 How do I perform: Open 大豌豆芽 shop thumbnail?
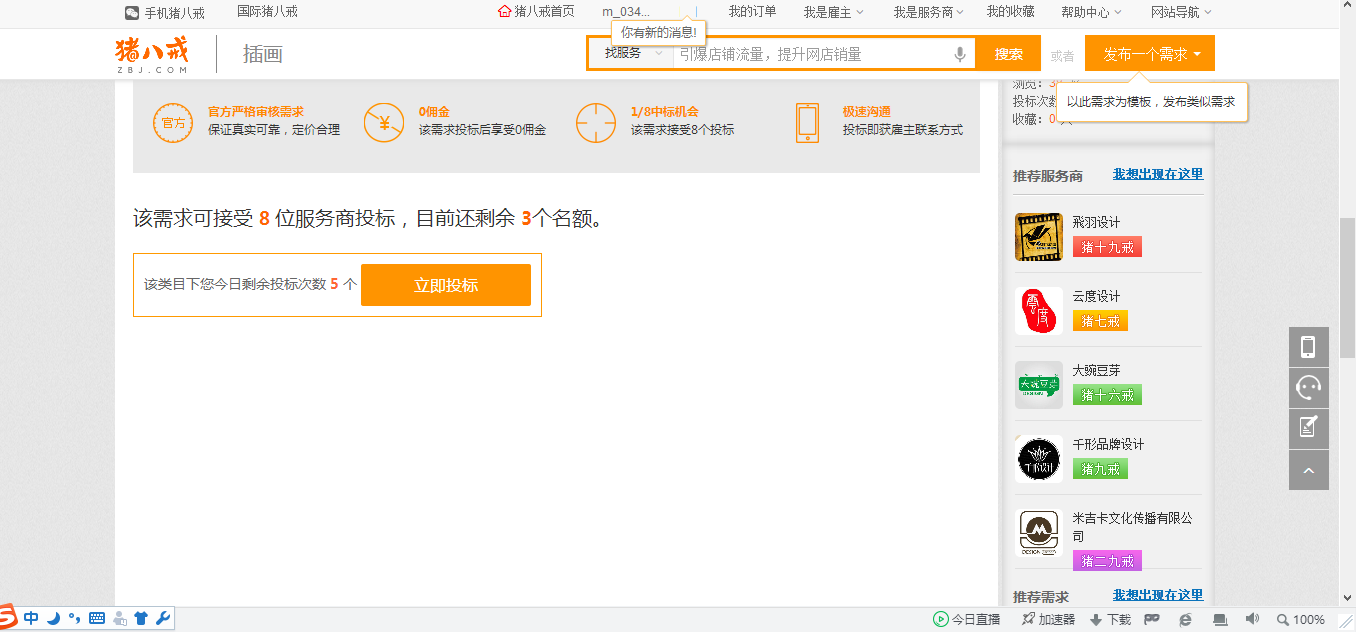coord(1038,385)
